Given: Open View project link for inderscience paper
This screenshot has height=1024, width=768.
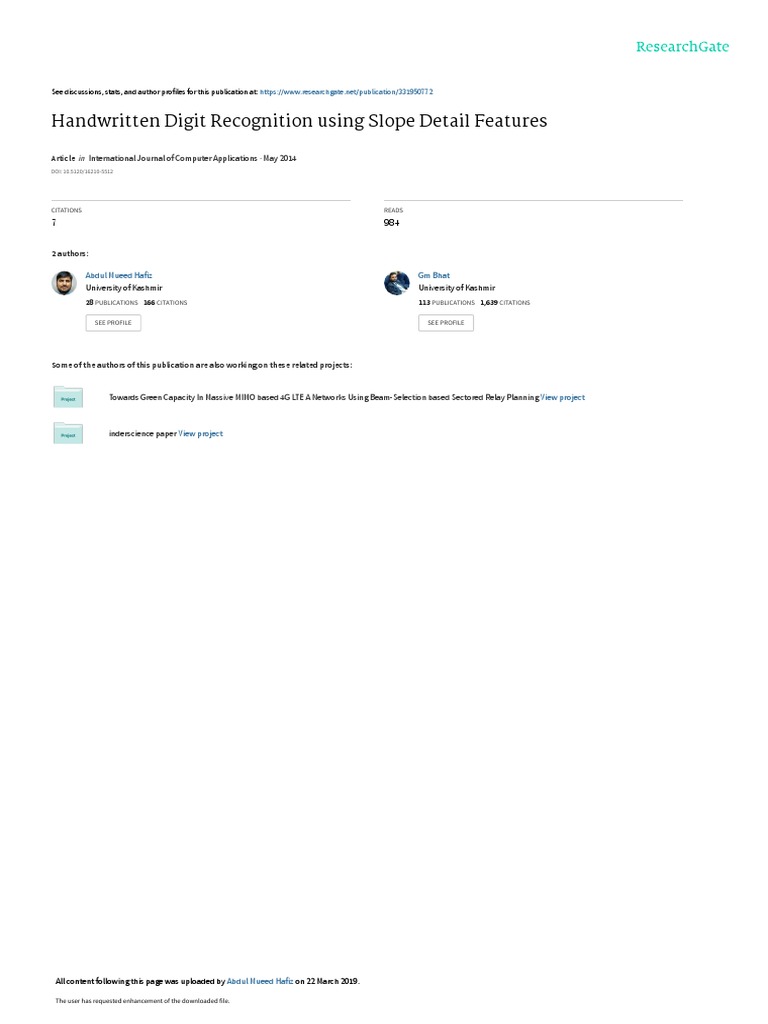Looking at the screenshot, I should 200,434.
